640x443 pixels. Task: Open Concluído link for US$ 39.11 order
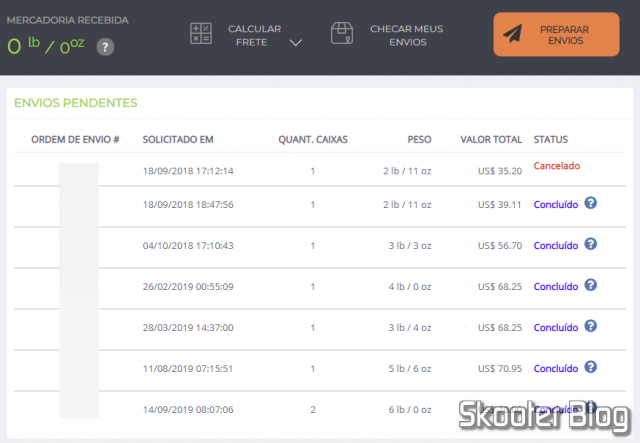556,205
